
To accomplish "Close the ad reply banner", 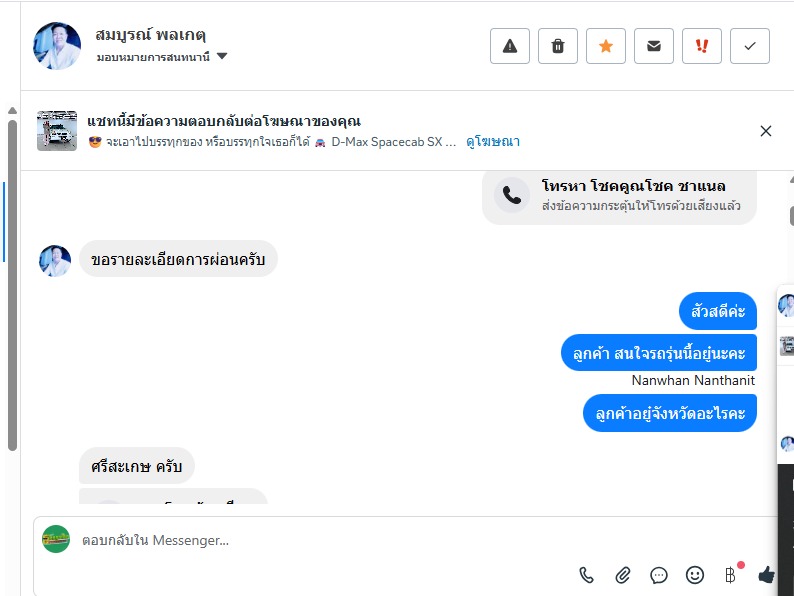I will 766,131.
